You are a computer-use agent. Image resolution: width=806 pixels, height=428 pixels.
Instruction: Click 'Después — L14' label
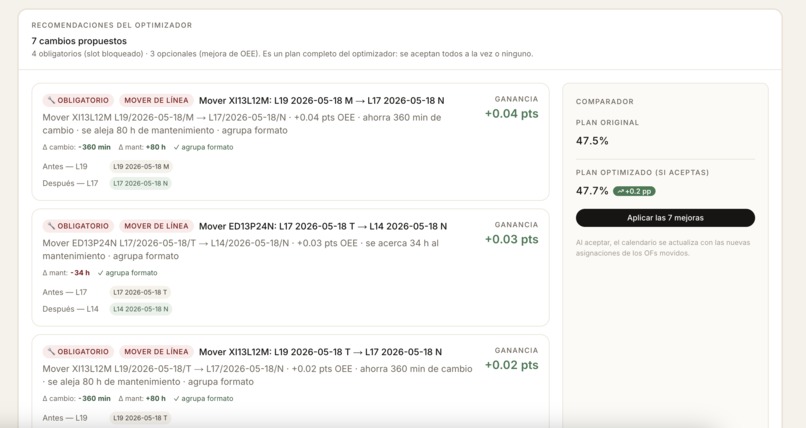coord(70,309)
